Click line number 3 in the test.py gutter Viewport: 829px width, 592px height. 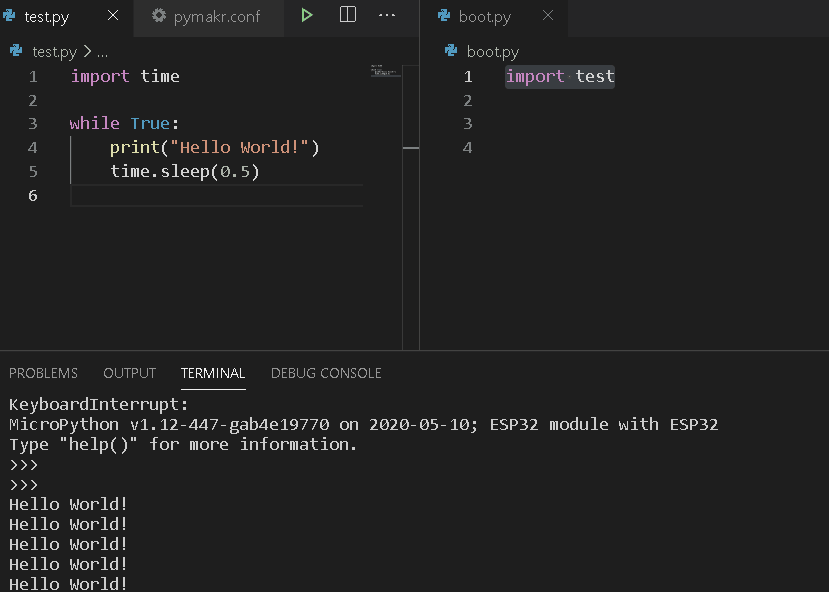pyautogui.click(x=33, y=124)
